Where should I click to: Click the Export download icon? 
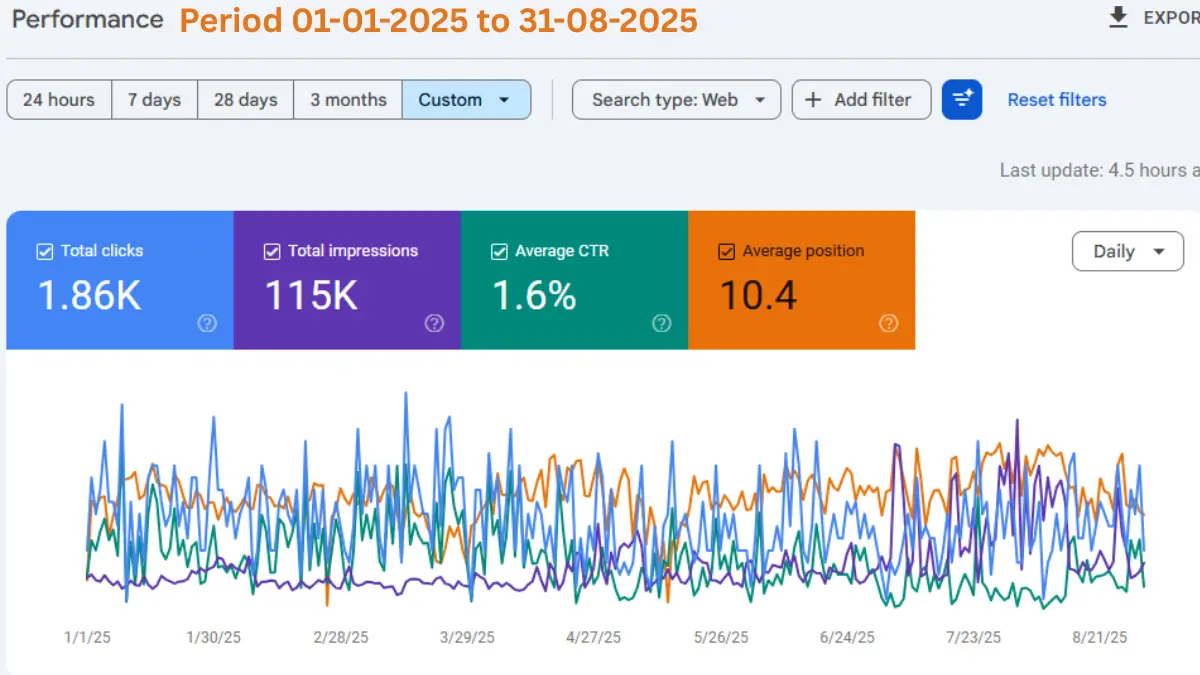[1119, 17]
